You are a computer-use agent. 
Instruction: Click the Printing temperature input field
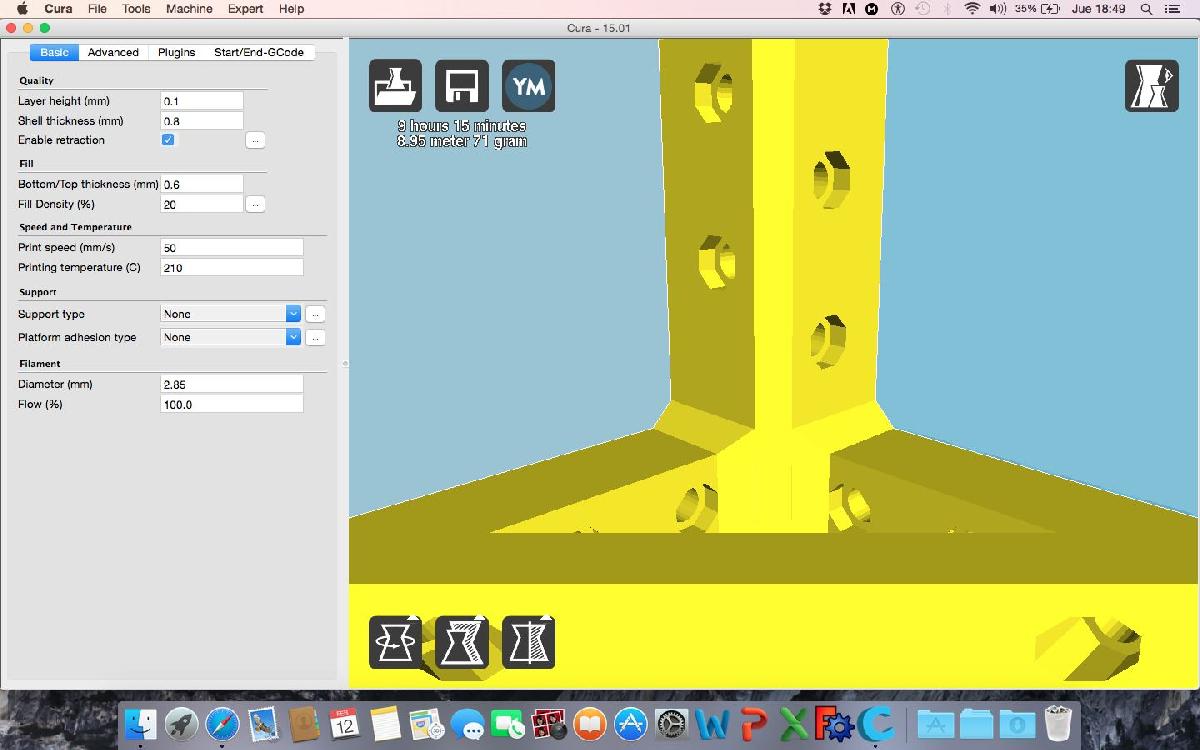tap(232, 268)
